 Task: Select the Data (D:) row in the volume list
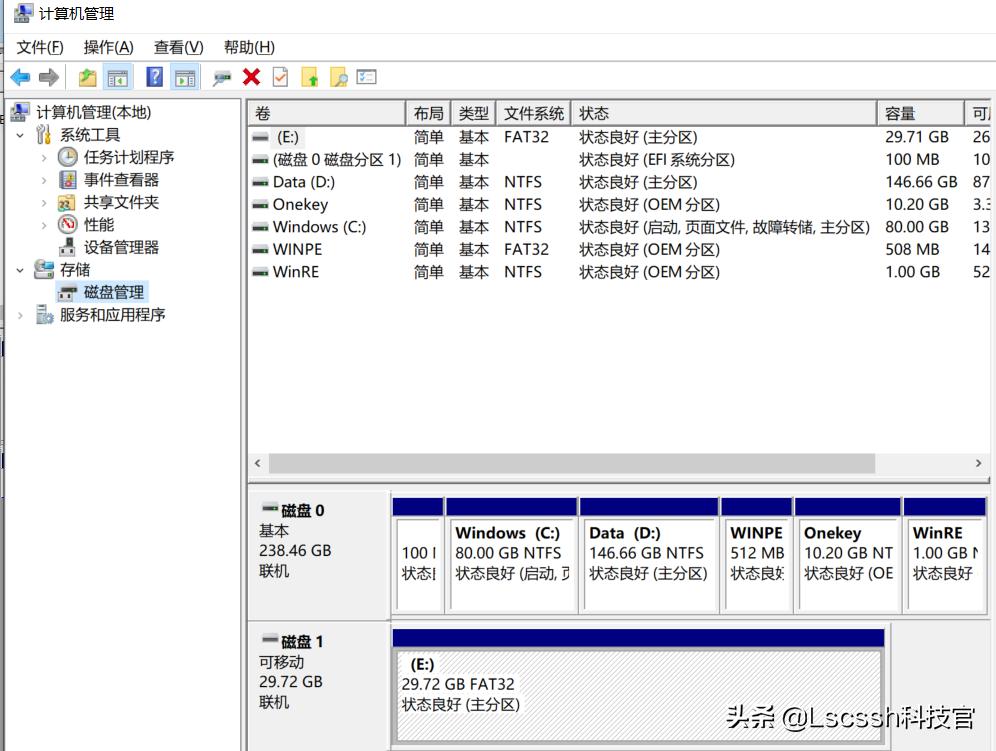pyautogui.click(x=304, y=182)
